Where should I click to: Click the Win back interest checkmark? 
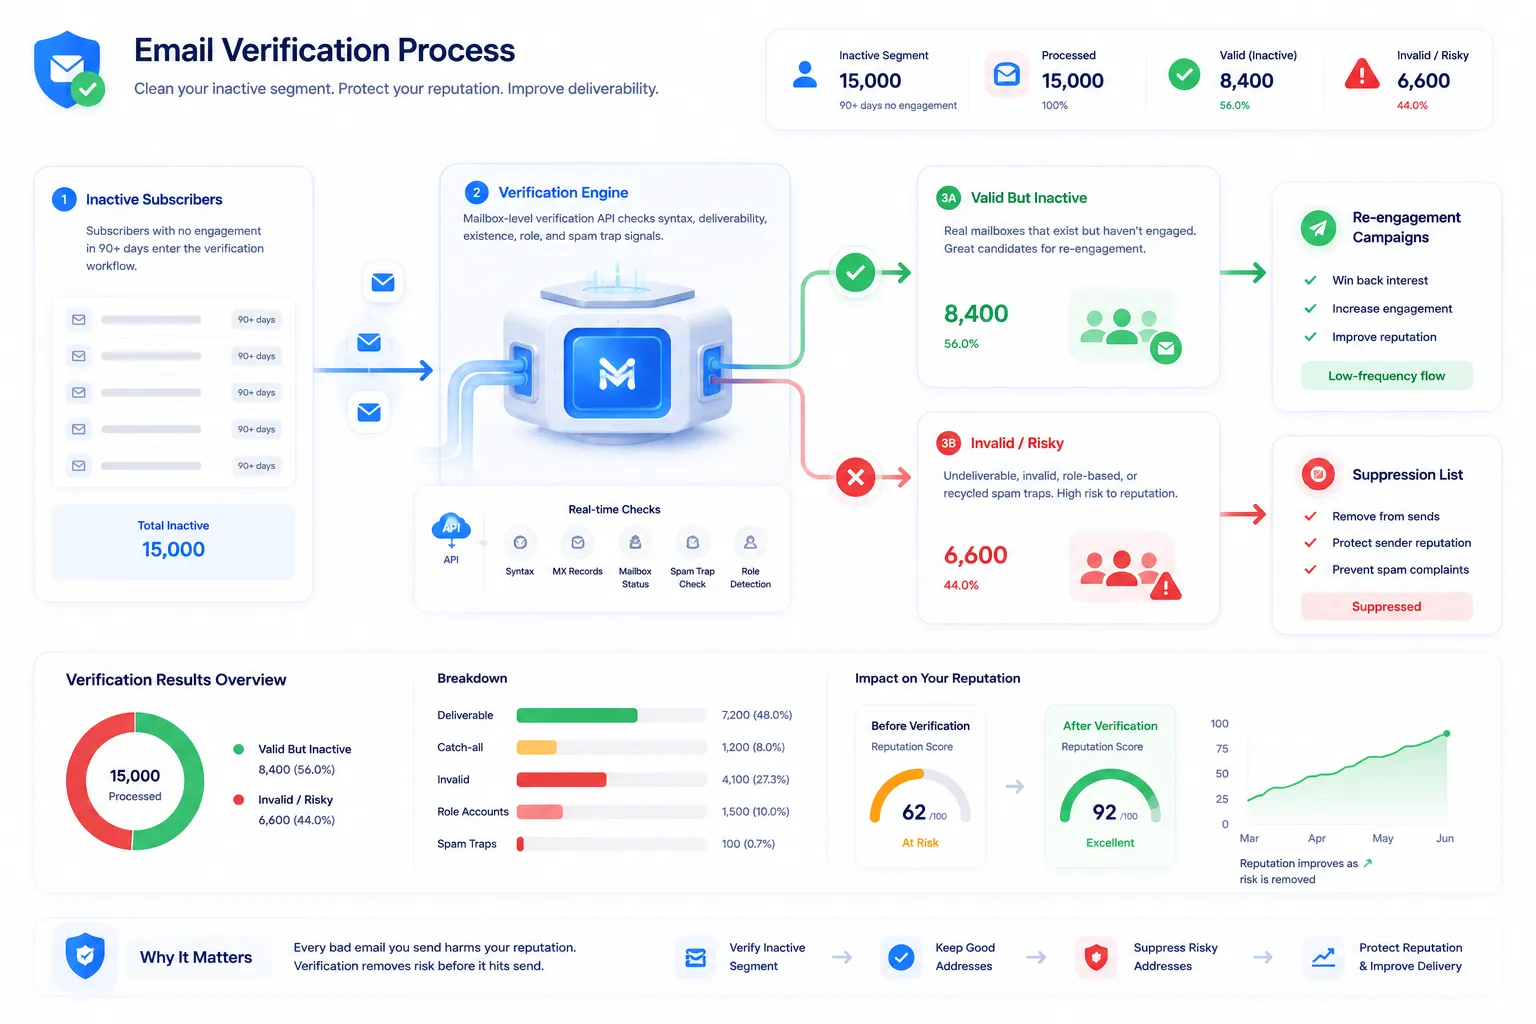tap(1310, 280)
